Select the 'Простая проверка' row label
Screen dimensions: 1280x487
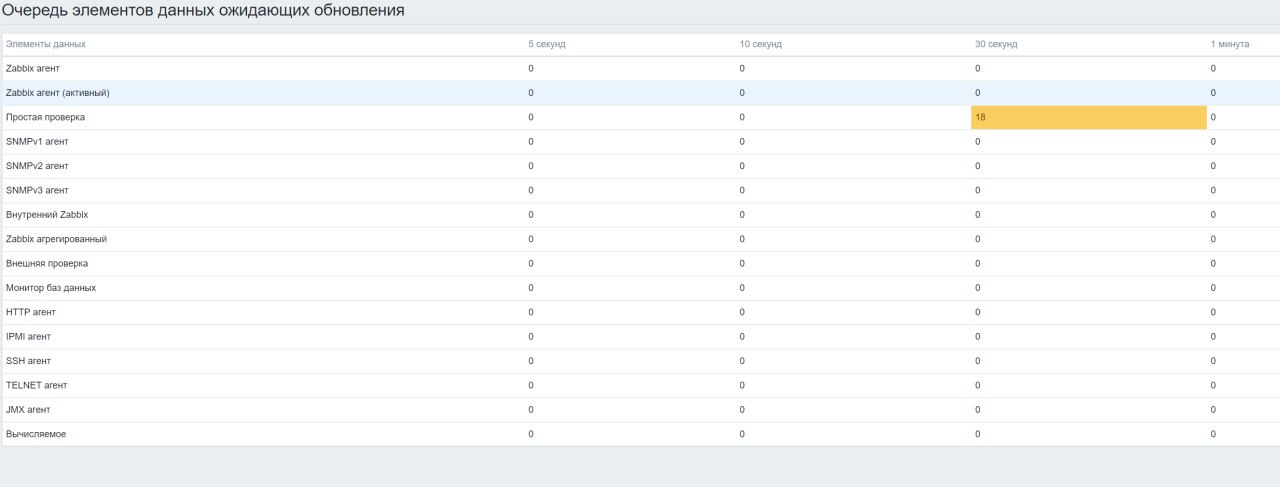pos(46,117)
